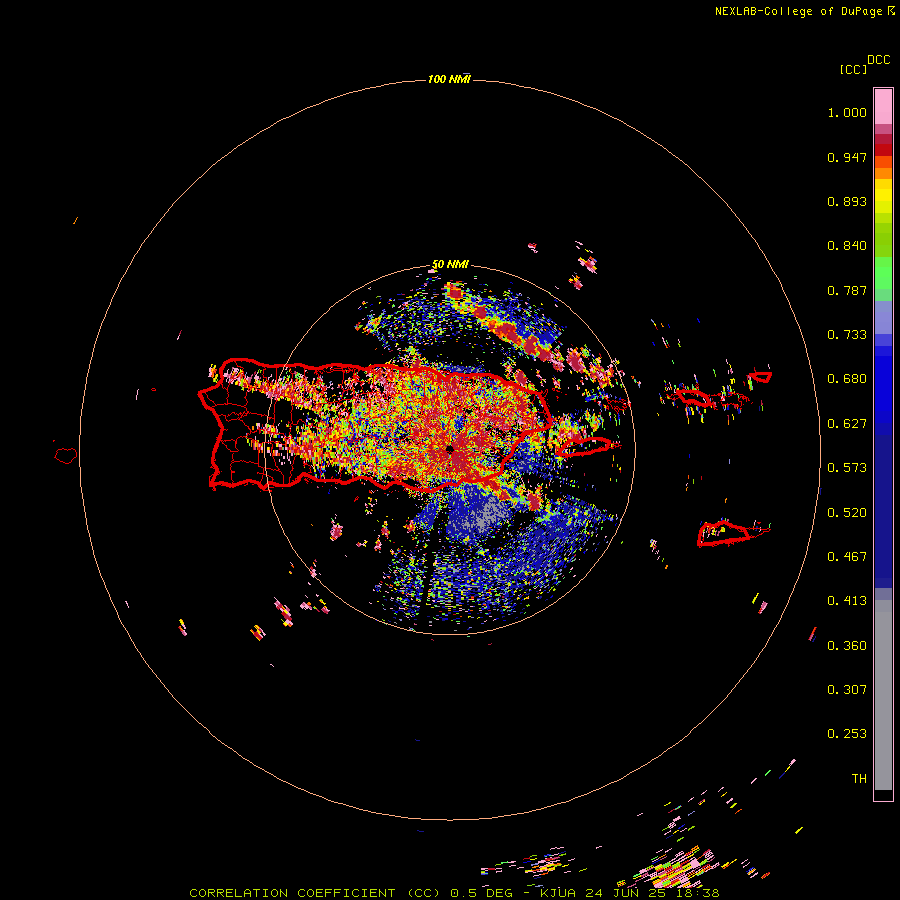The width and height of the screenshot is (900, 900).
Task: Click the 0.733 scale label
Action: point(847,335)
